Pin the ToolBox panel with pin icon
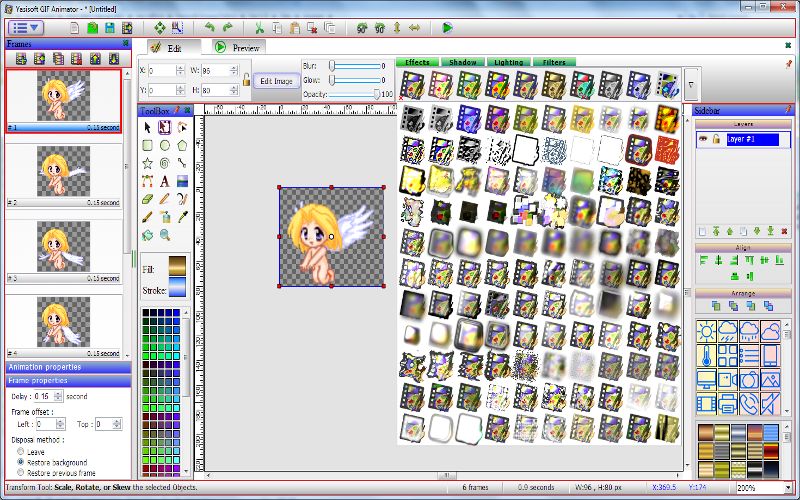 pyautogui.click(x=177, y=110)
